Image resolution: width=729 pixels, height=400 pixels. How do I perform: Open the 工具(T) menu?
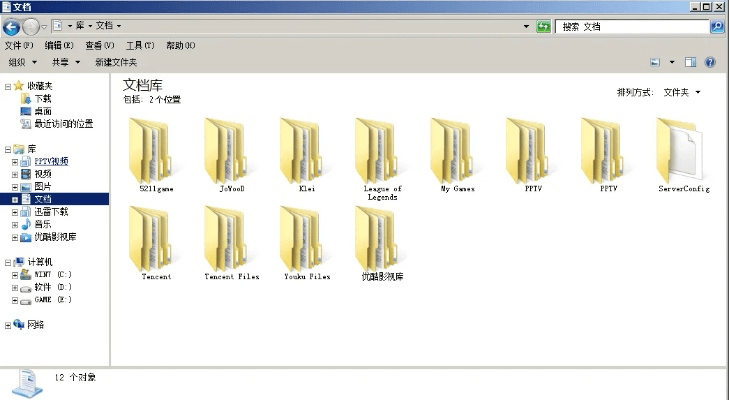coord(140,45)
